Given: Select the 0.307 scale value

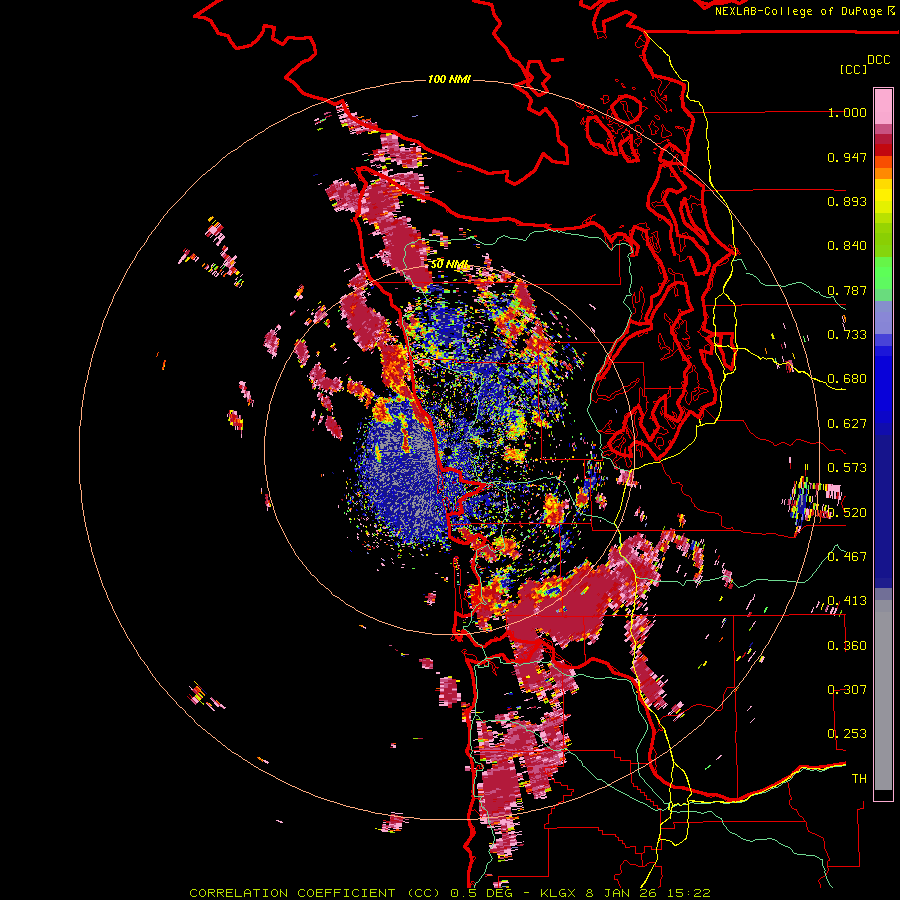Looking at the screenshot, I should pos(847,690).
